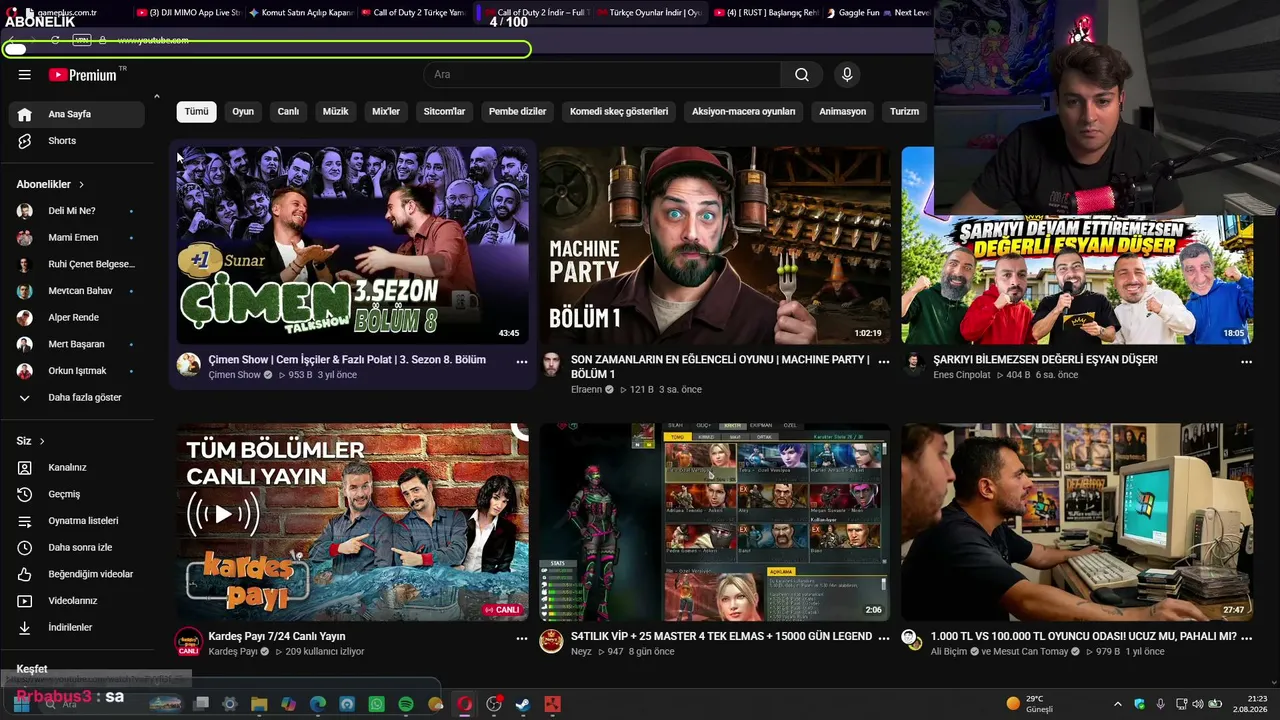This screenshot has height=720, width=1280.
Task: Switch to the Call of Duty 2 Türkçe Yama tab
Action: [411, 13]
